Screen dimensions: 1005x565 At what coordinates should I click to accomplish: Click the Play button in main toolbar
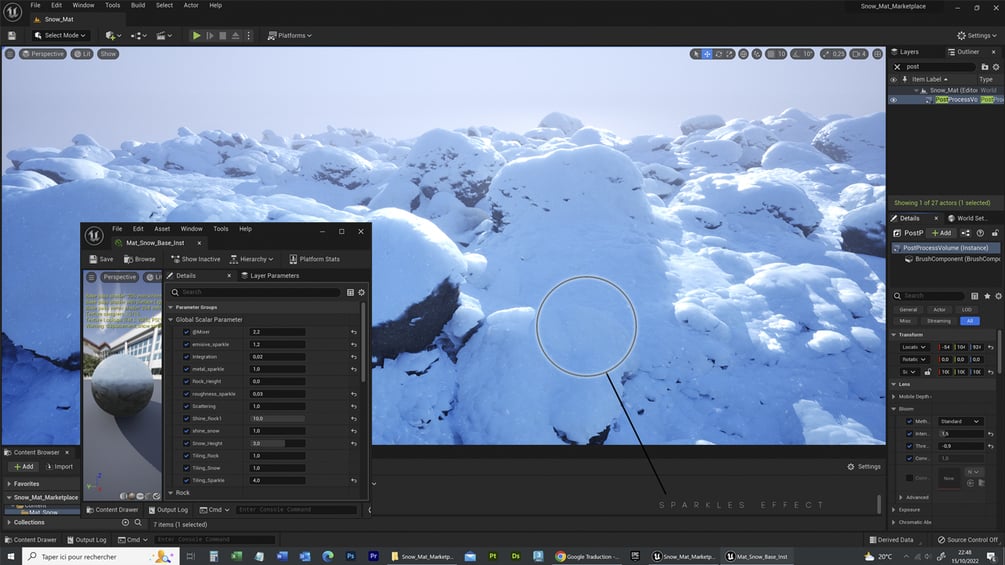tap(197, 36)
